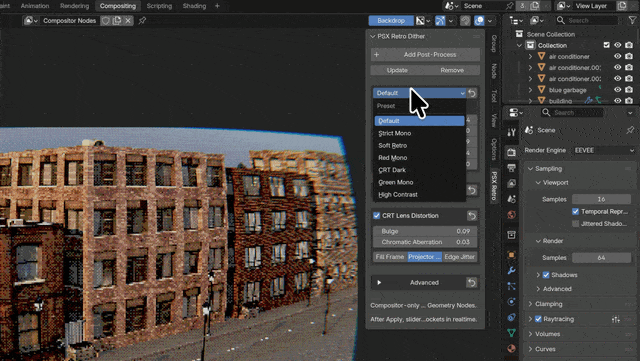Collapse the Collection in the outliner
The image size is (640, 361).
[x=520, y=45]
